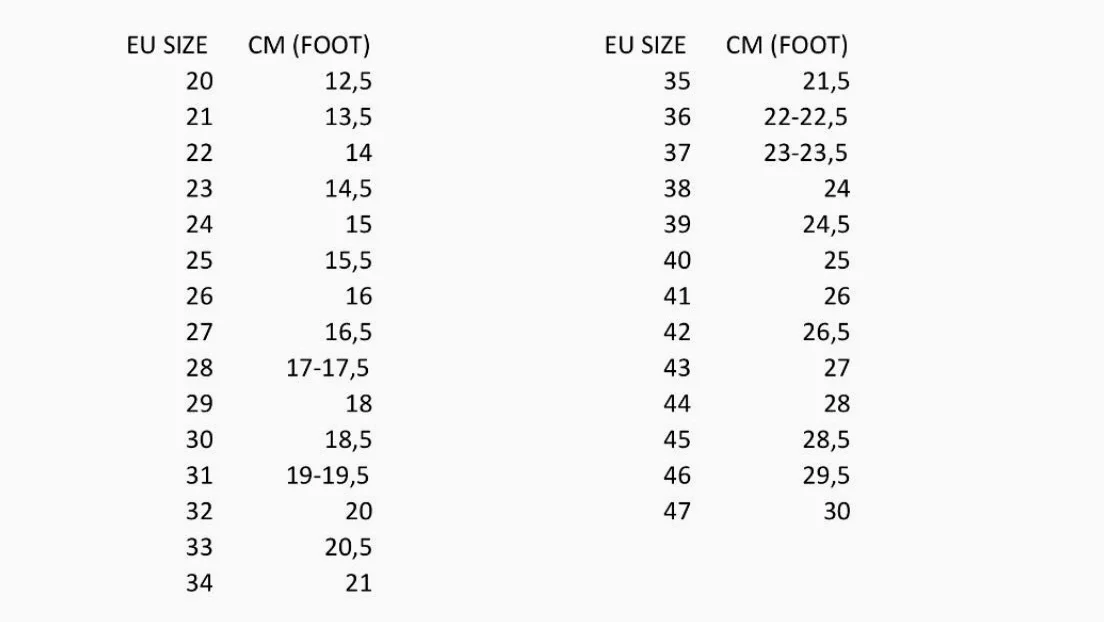Select the 30 cm foot value
The height and width of the screenshot is (622, 1104).
(x=836, y=511)
